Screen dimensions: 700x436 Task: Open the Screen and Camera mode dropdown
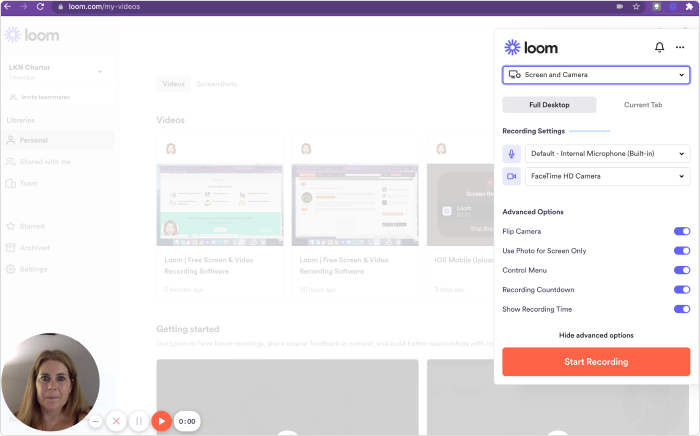[596, 75]
